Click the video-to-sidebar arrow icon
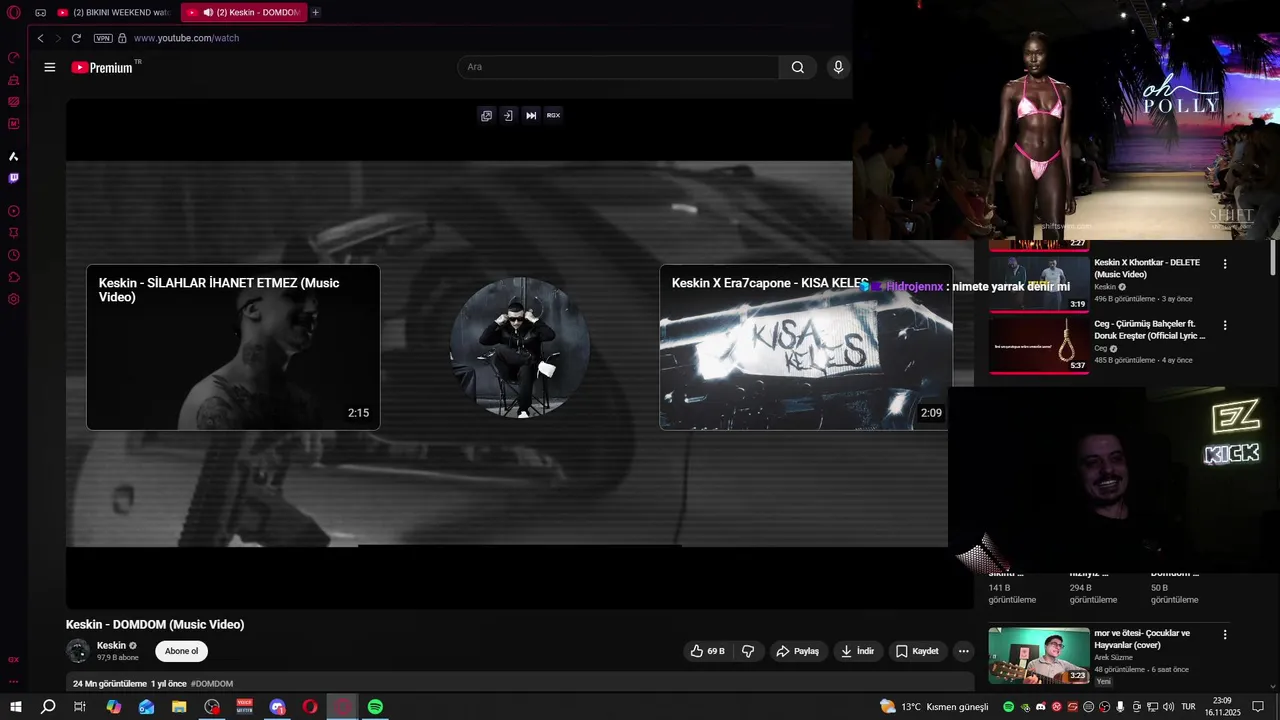Screen dimensions: 1280x720 [508, 115]
